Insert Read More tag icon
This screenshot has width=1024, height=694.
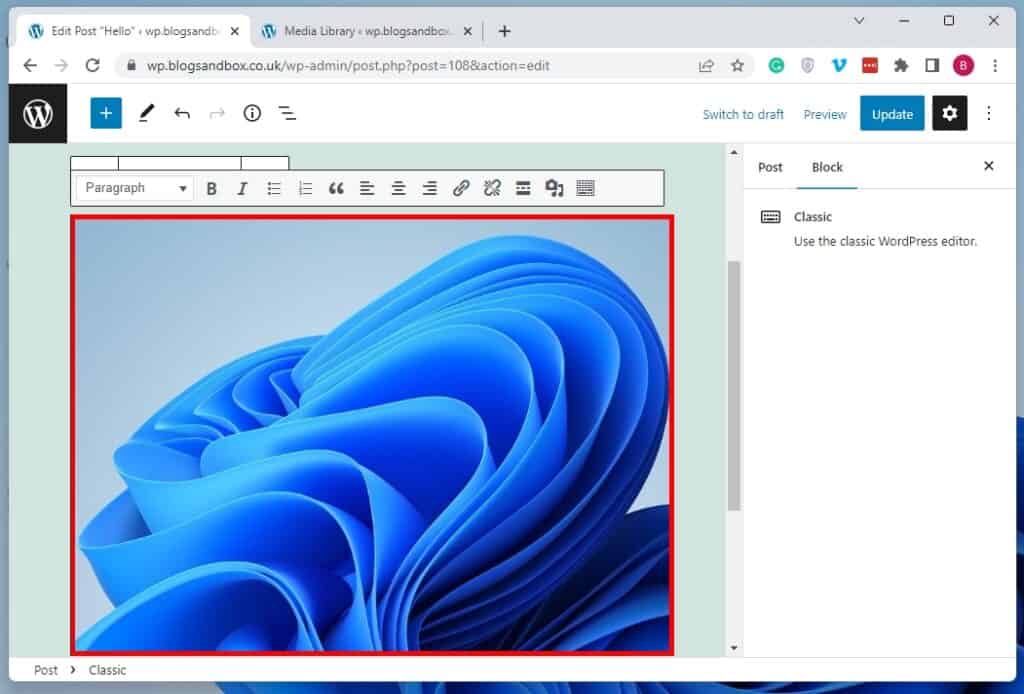pos(523,189)
